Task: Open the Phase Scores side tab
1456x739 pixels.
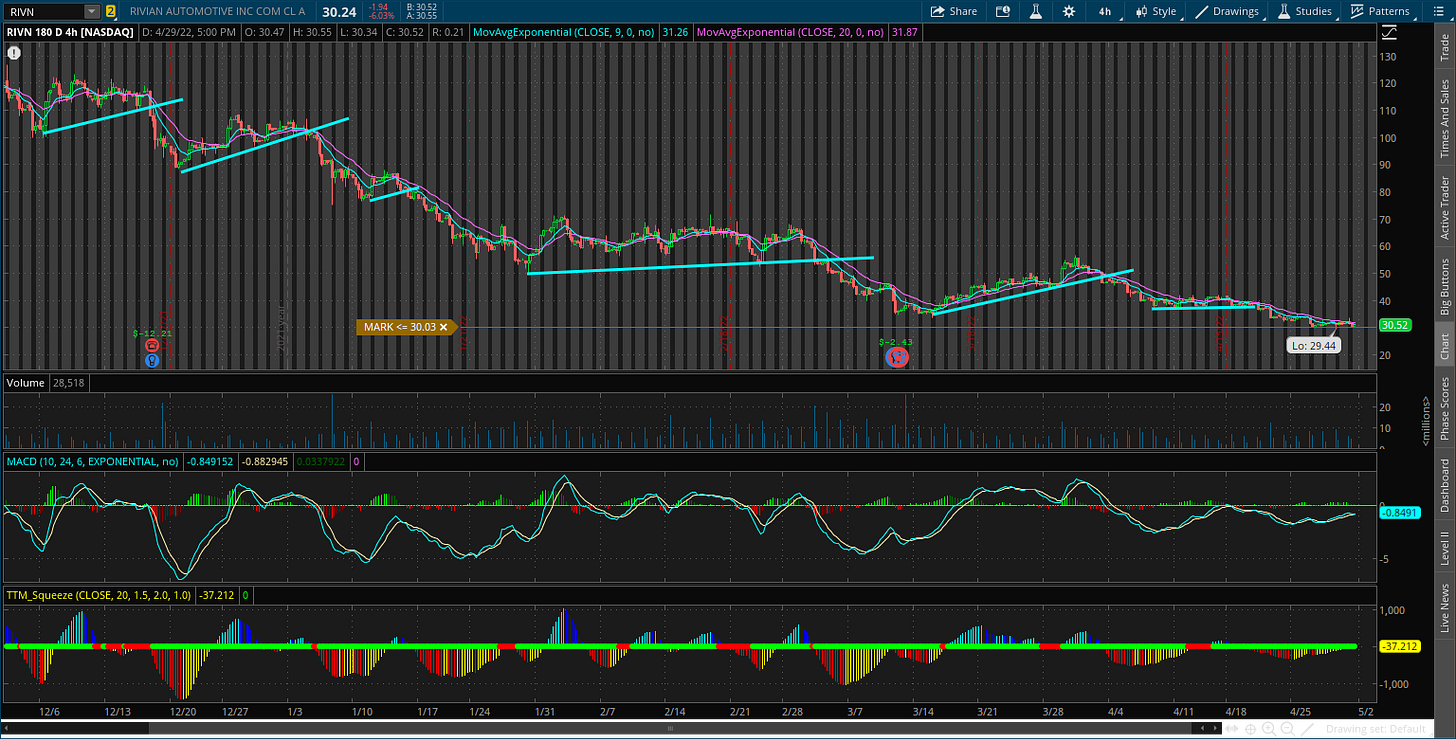Action: (x=1444, y=407)
